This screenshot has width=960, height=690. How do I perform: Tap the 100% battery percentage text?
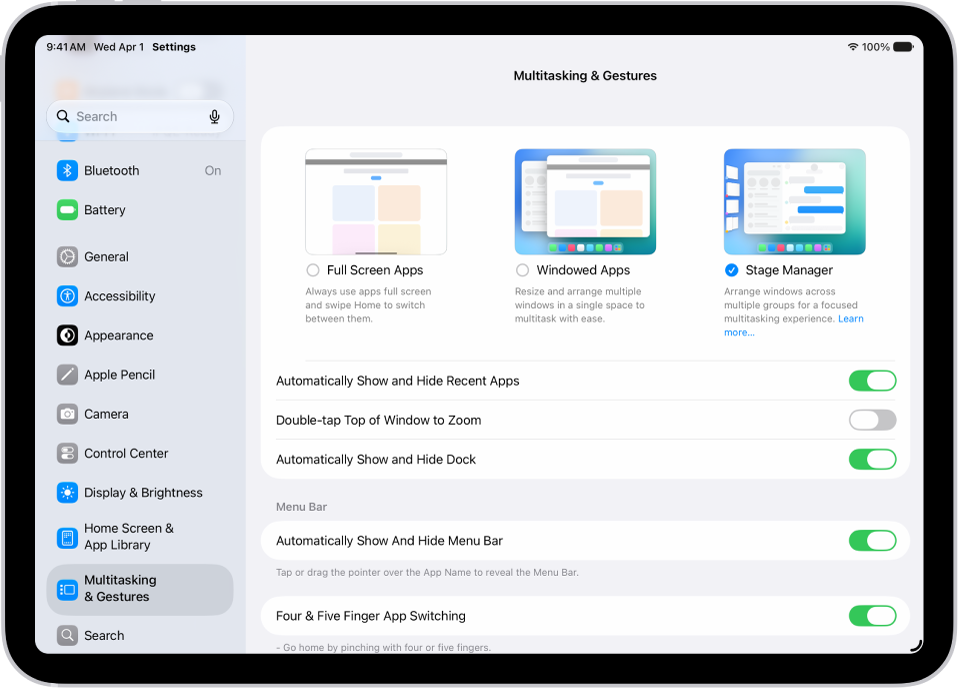coord(876,47)
